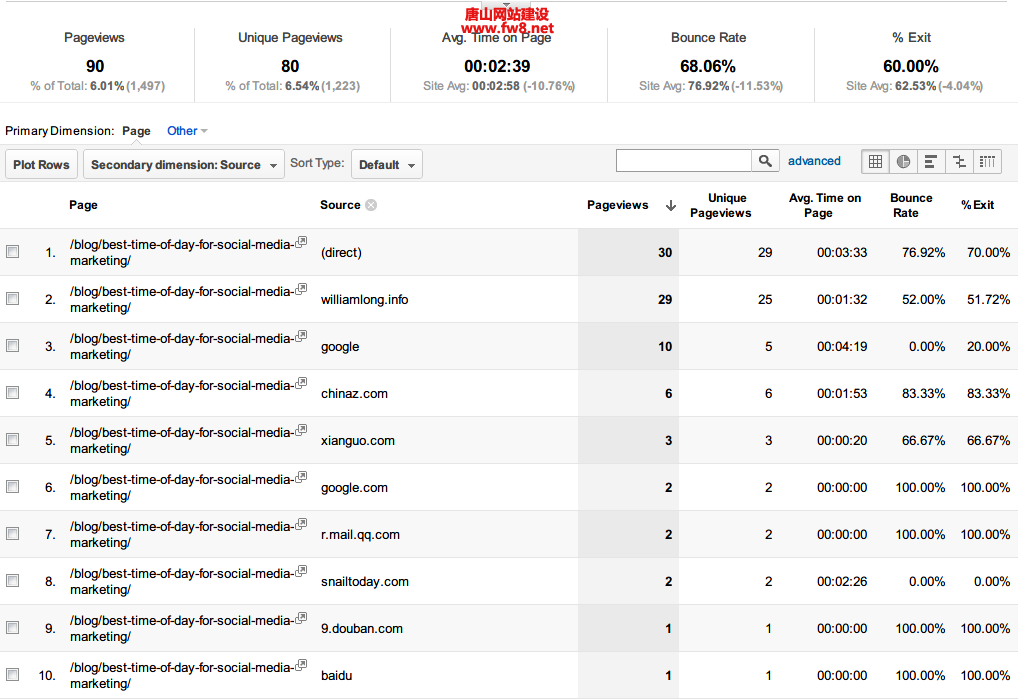Remove the Source secondary dimension
This screenshot has width=1018, height=700.
click(x=371, y=205)
